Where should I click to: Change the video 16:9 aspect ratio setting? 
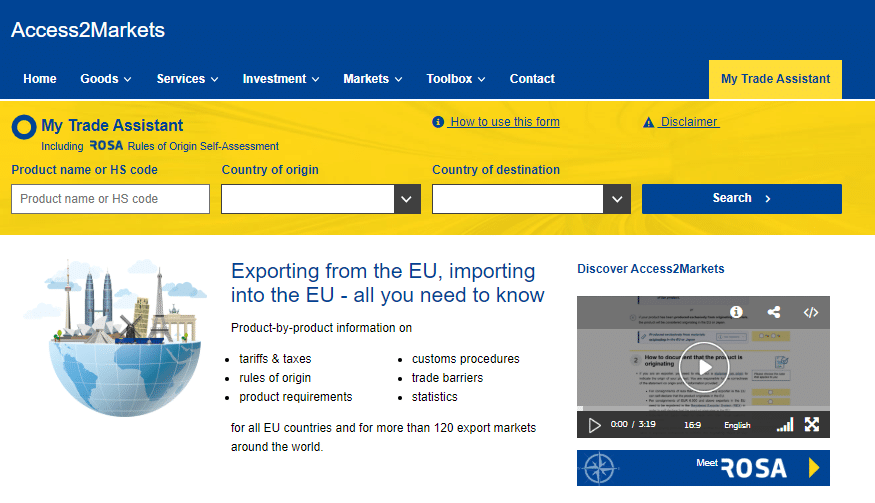click(692, 425)
